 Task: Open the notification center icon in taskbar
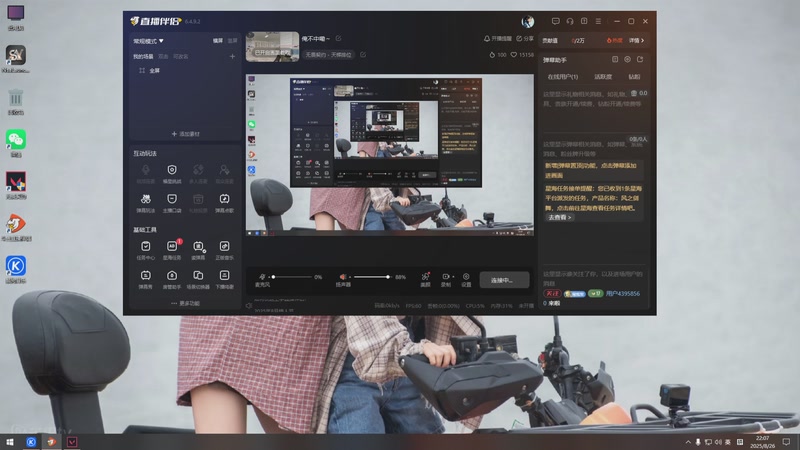786,442
